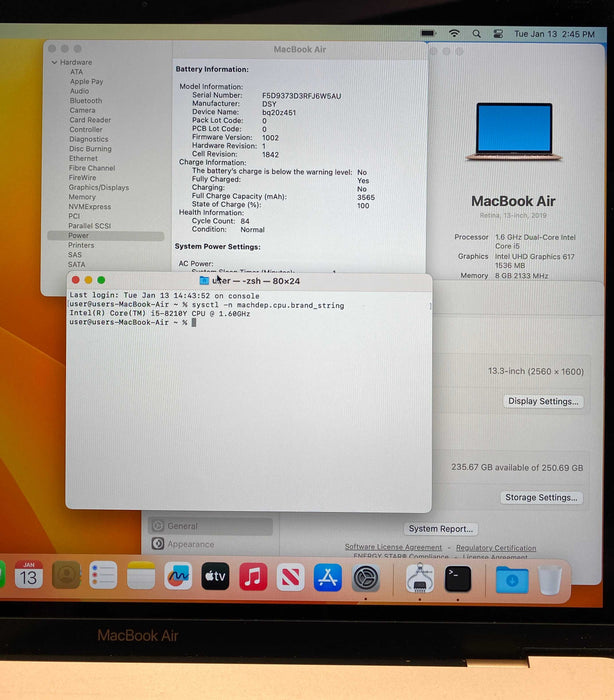614x700 pixels.
Task: Select Fibre Channel in the Hardware list
Action: (x=92, y=168)
